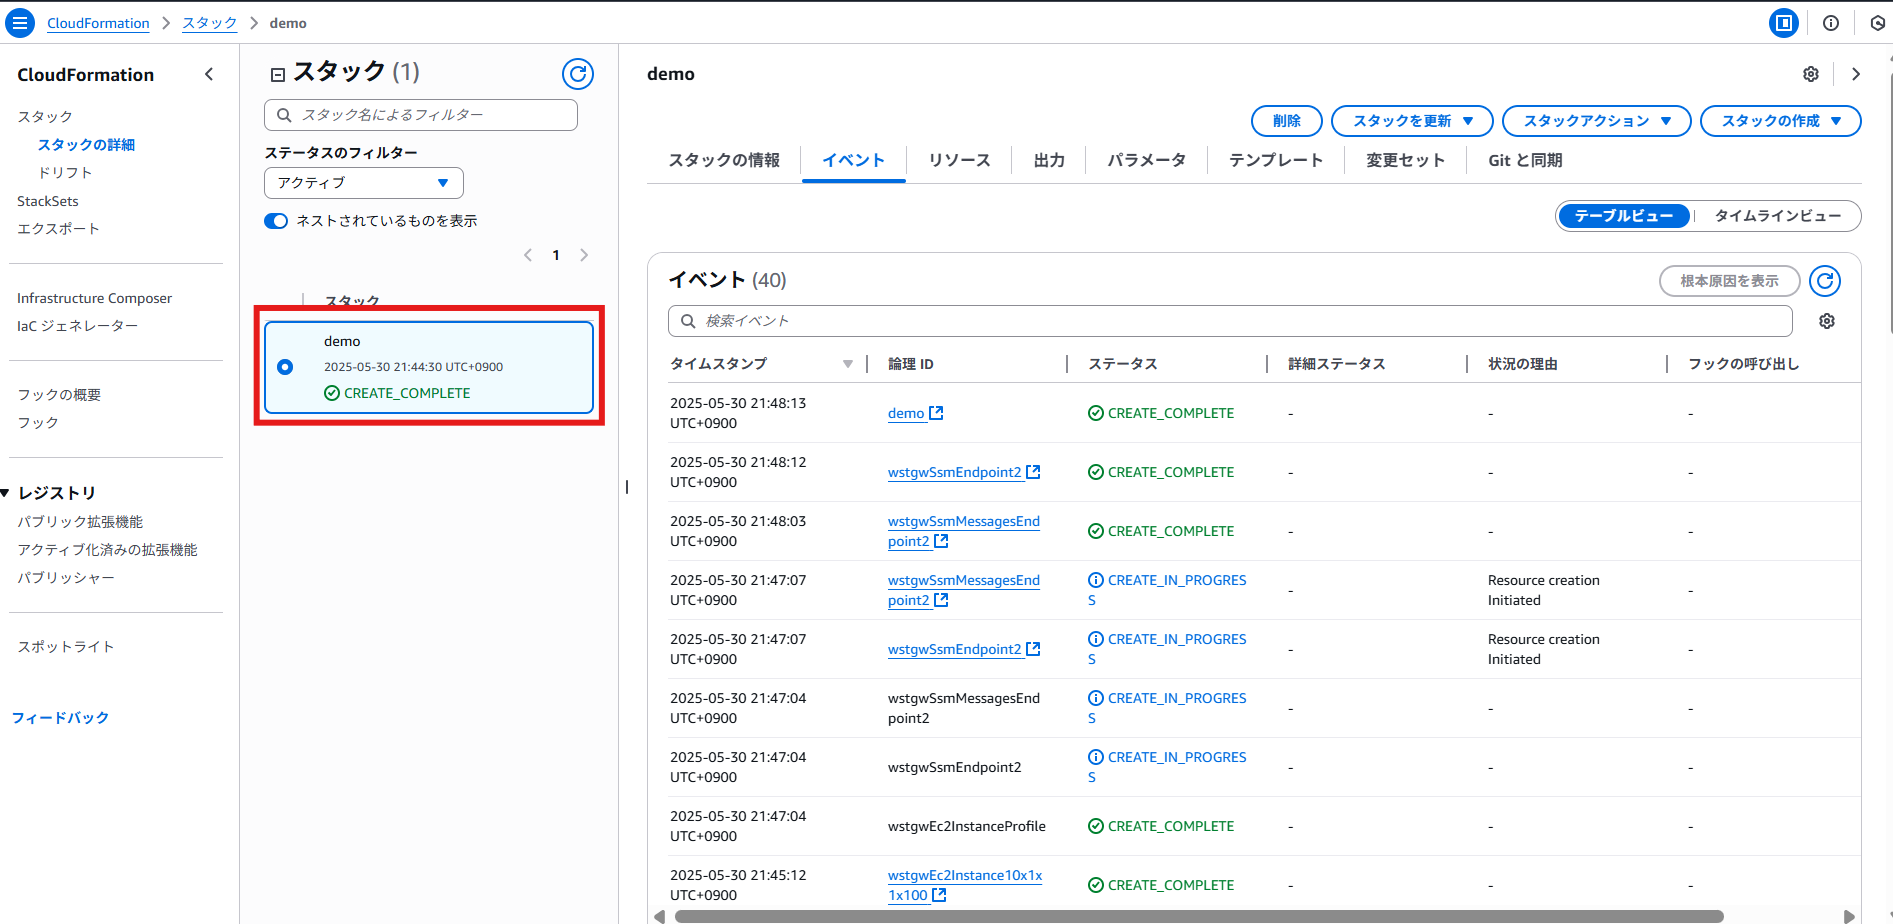Refresh the stacks list

click(x=578, y=74)
